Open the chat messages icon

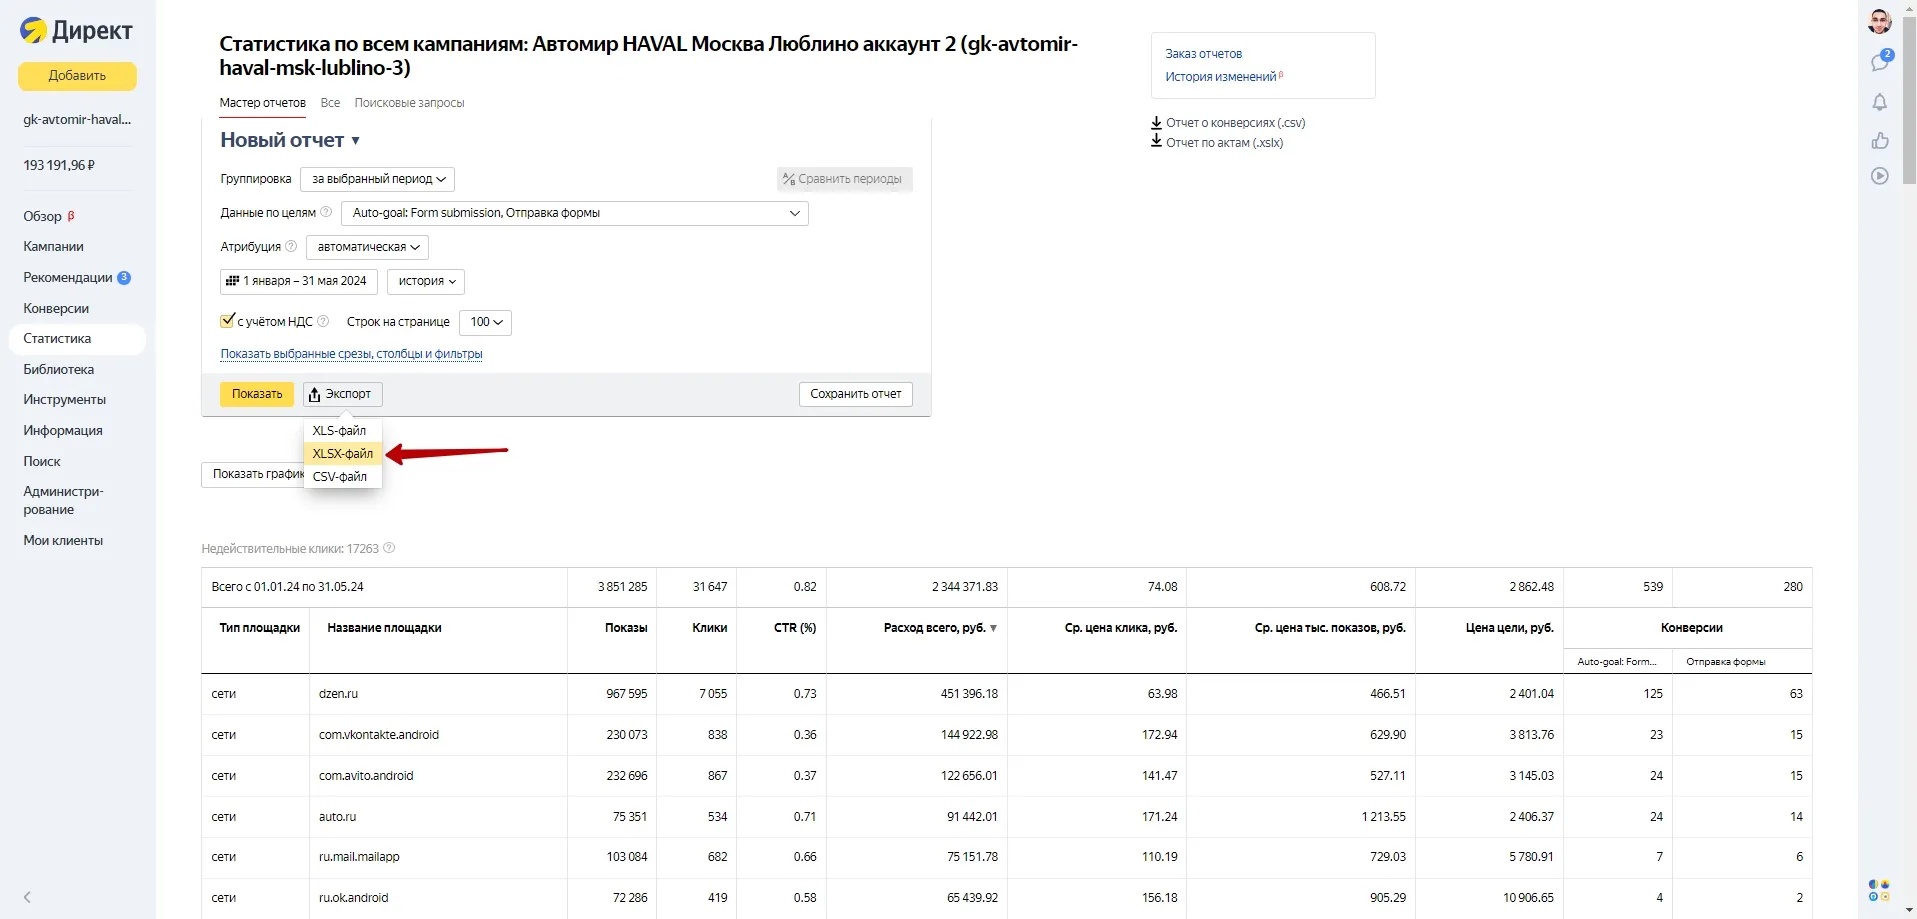1880,62
